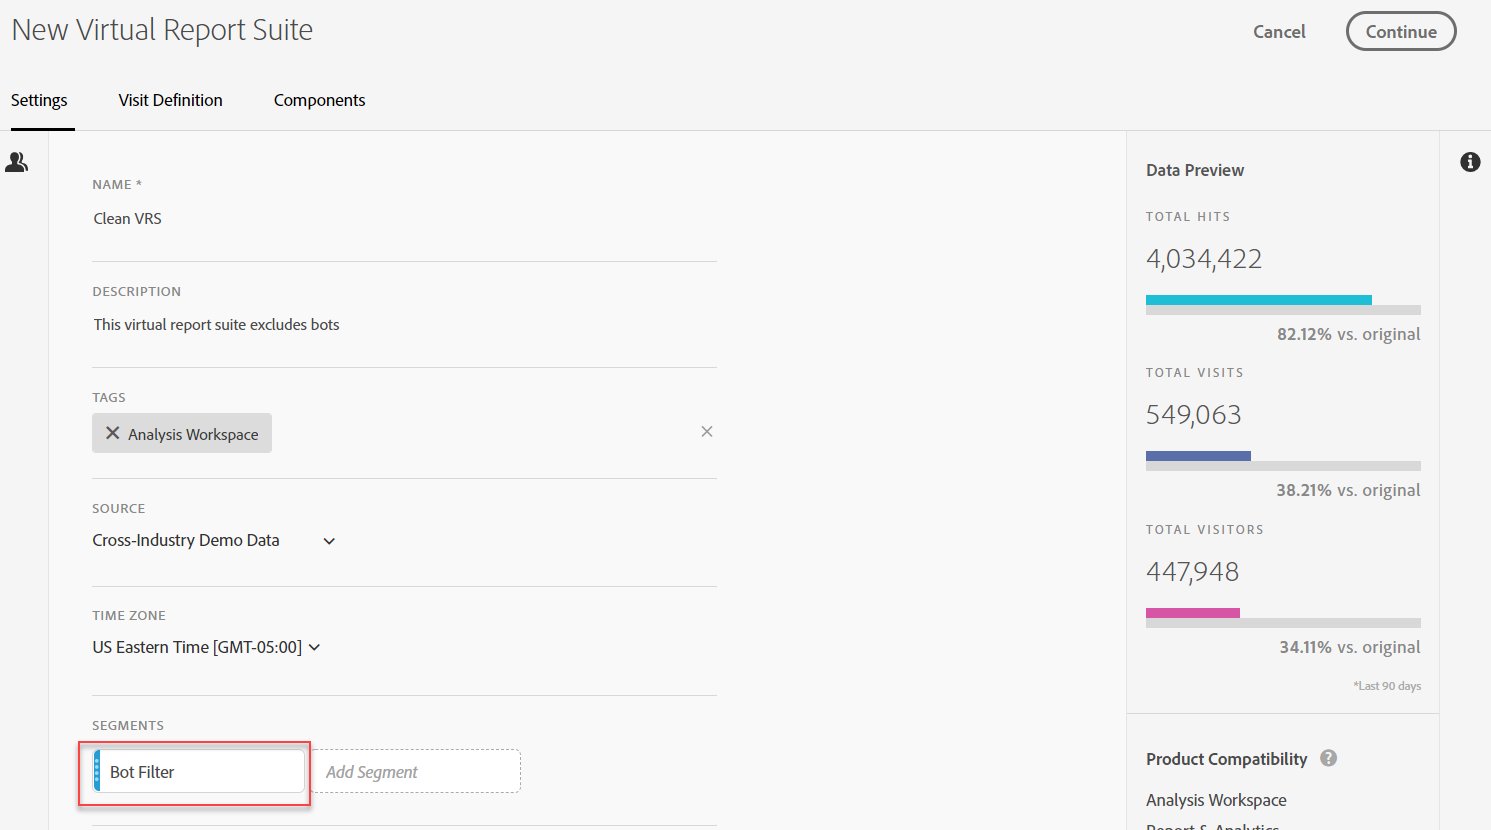Expand the Time Zone dropdown
1491x830 pixels.
[314, 647]
